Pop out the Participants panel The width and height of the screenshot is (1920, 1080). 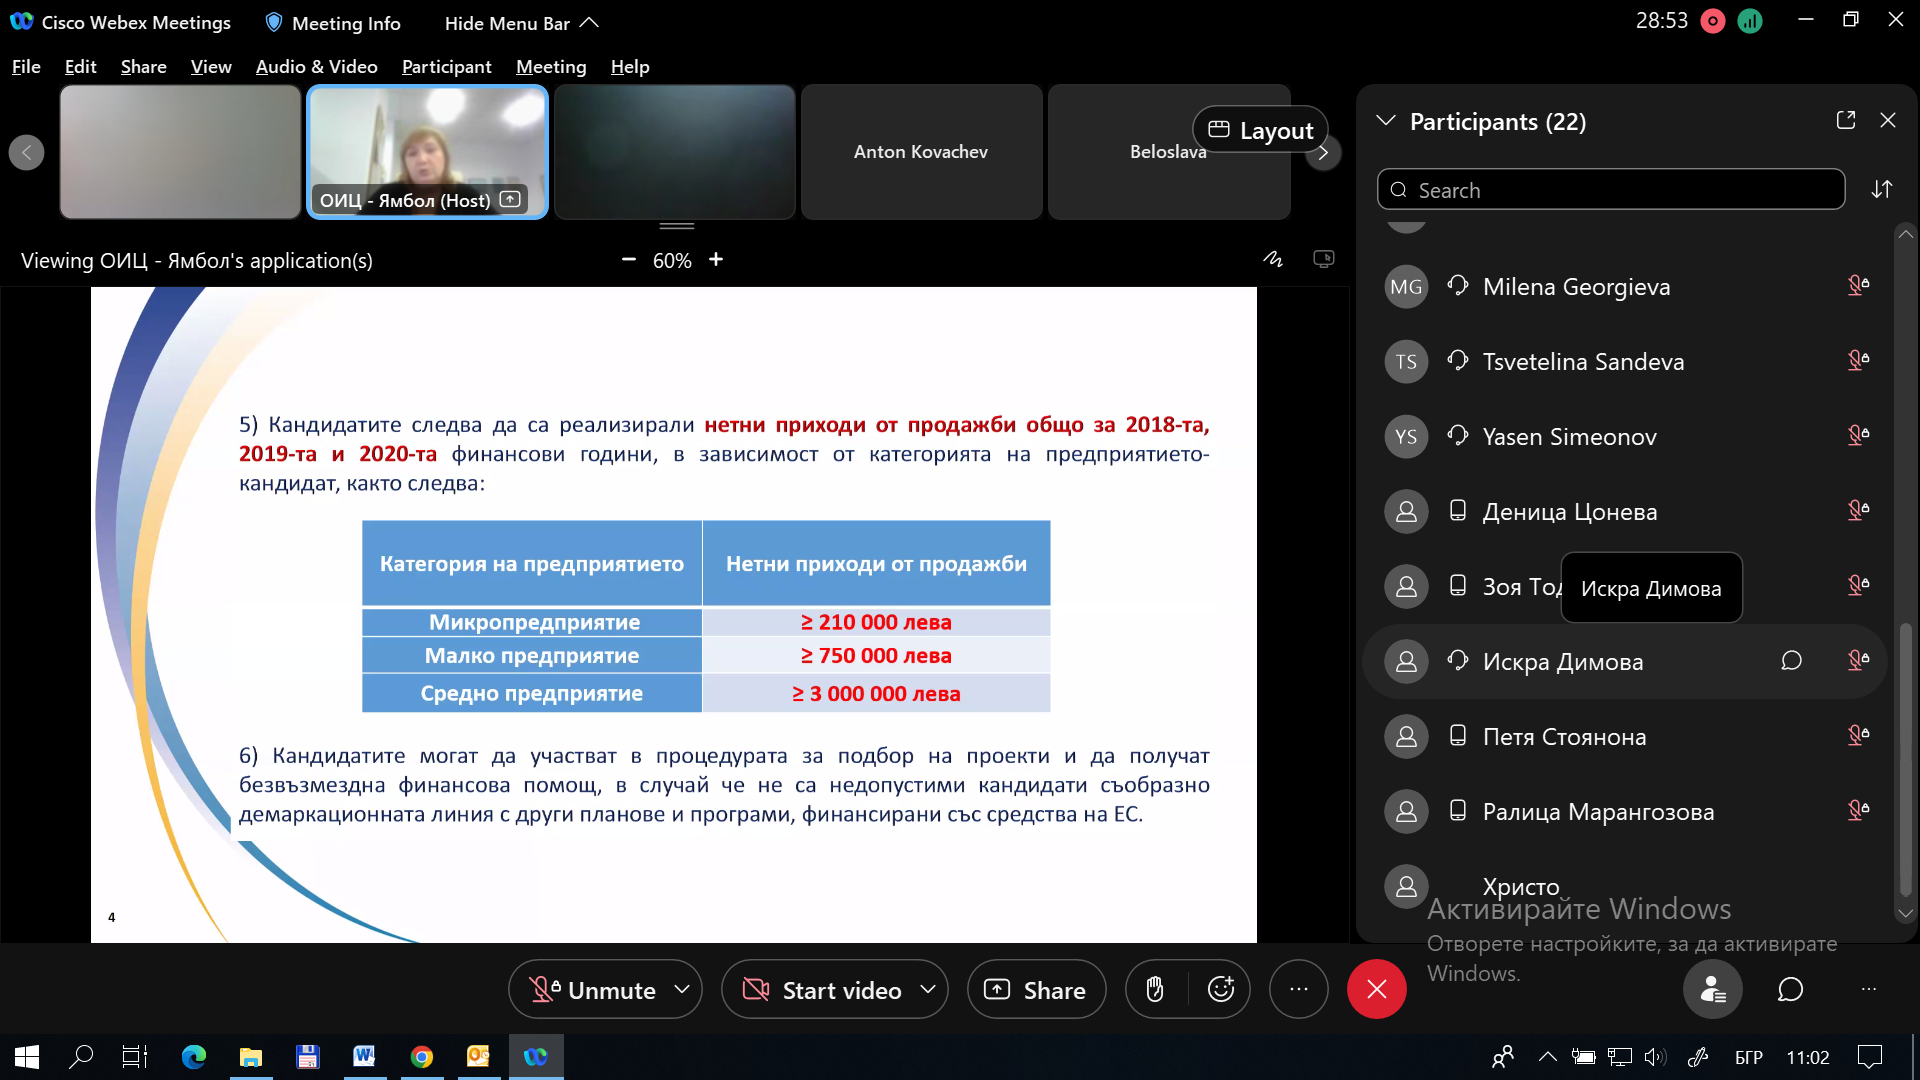coord(1846,120)
